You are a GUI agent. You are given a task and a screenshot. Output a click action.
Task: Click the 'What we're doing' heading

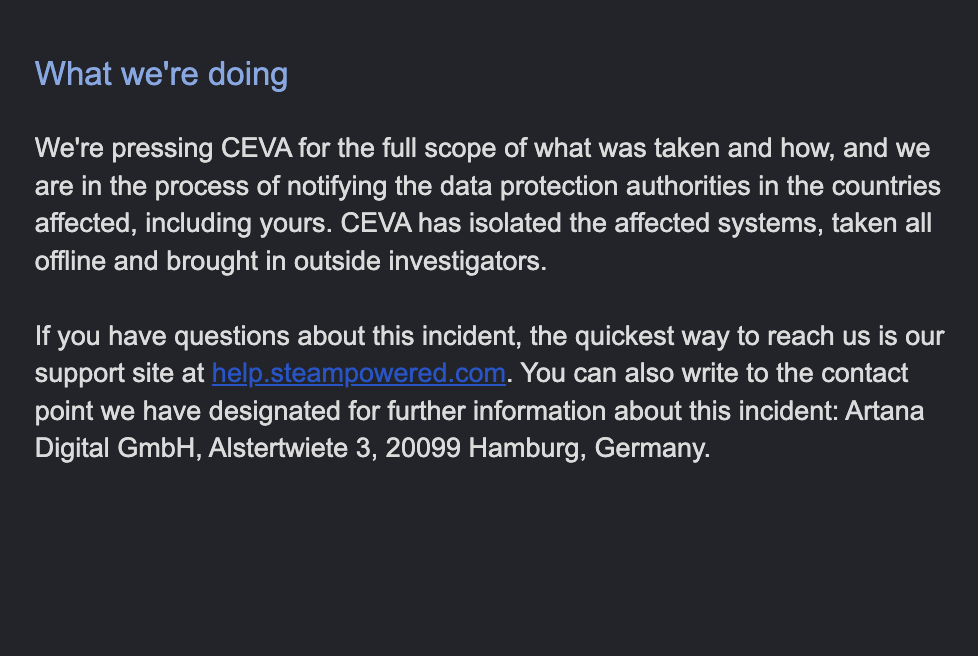pyautogui.click(x=162, y=74)
